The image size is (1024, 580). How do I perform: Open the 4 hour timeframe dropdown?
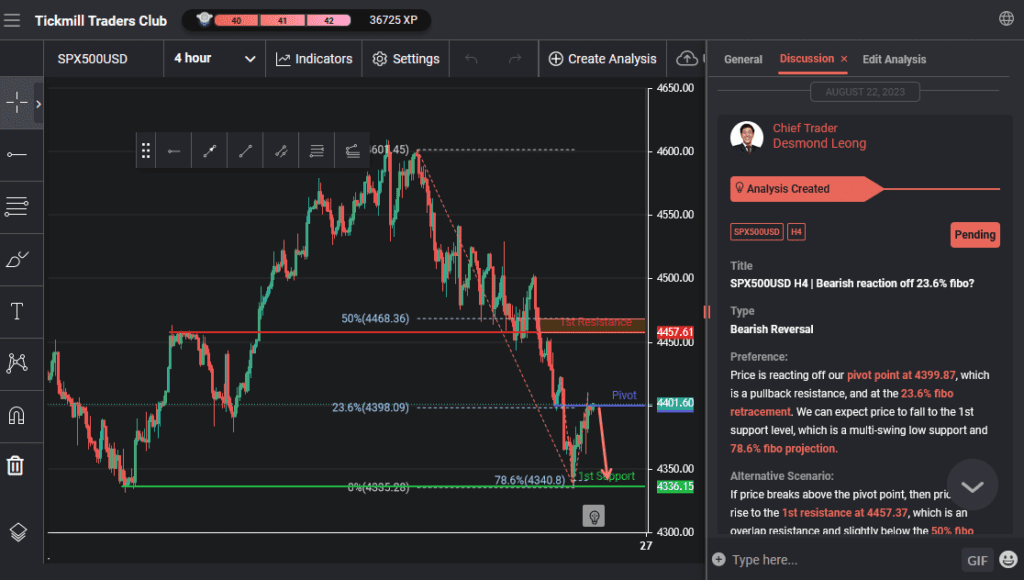point(214,59)
